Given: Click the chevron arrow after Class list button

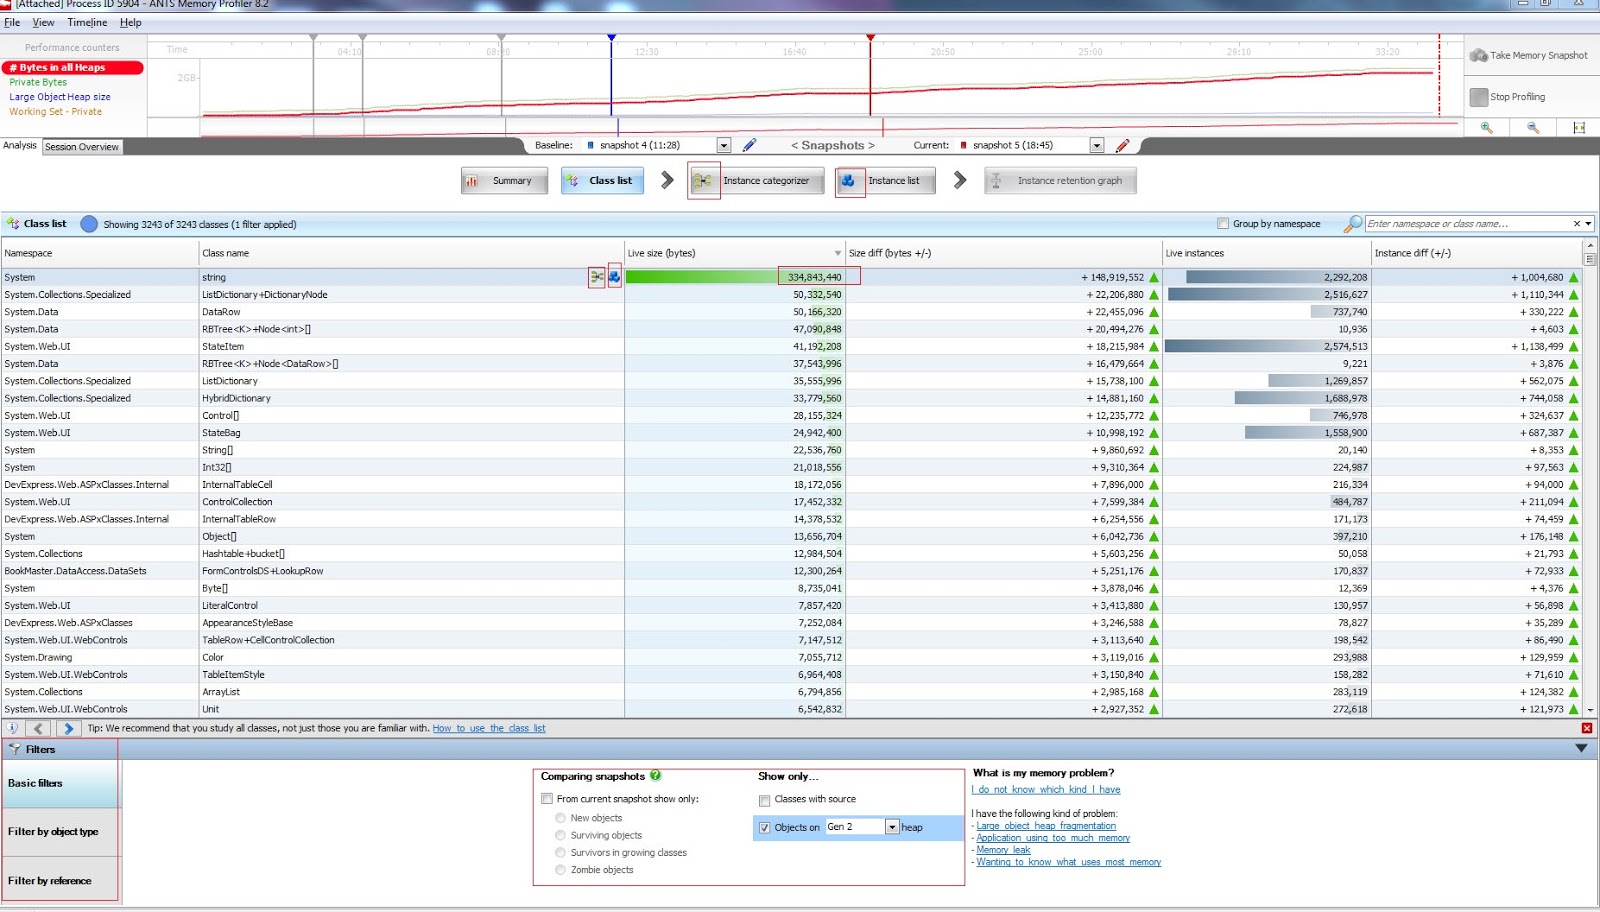Looking at the screenshot, I should [x=667, y=181].
